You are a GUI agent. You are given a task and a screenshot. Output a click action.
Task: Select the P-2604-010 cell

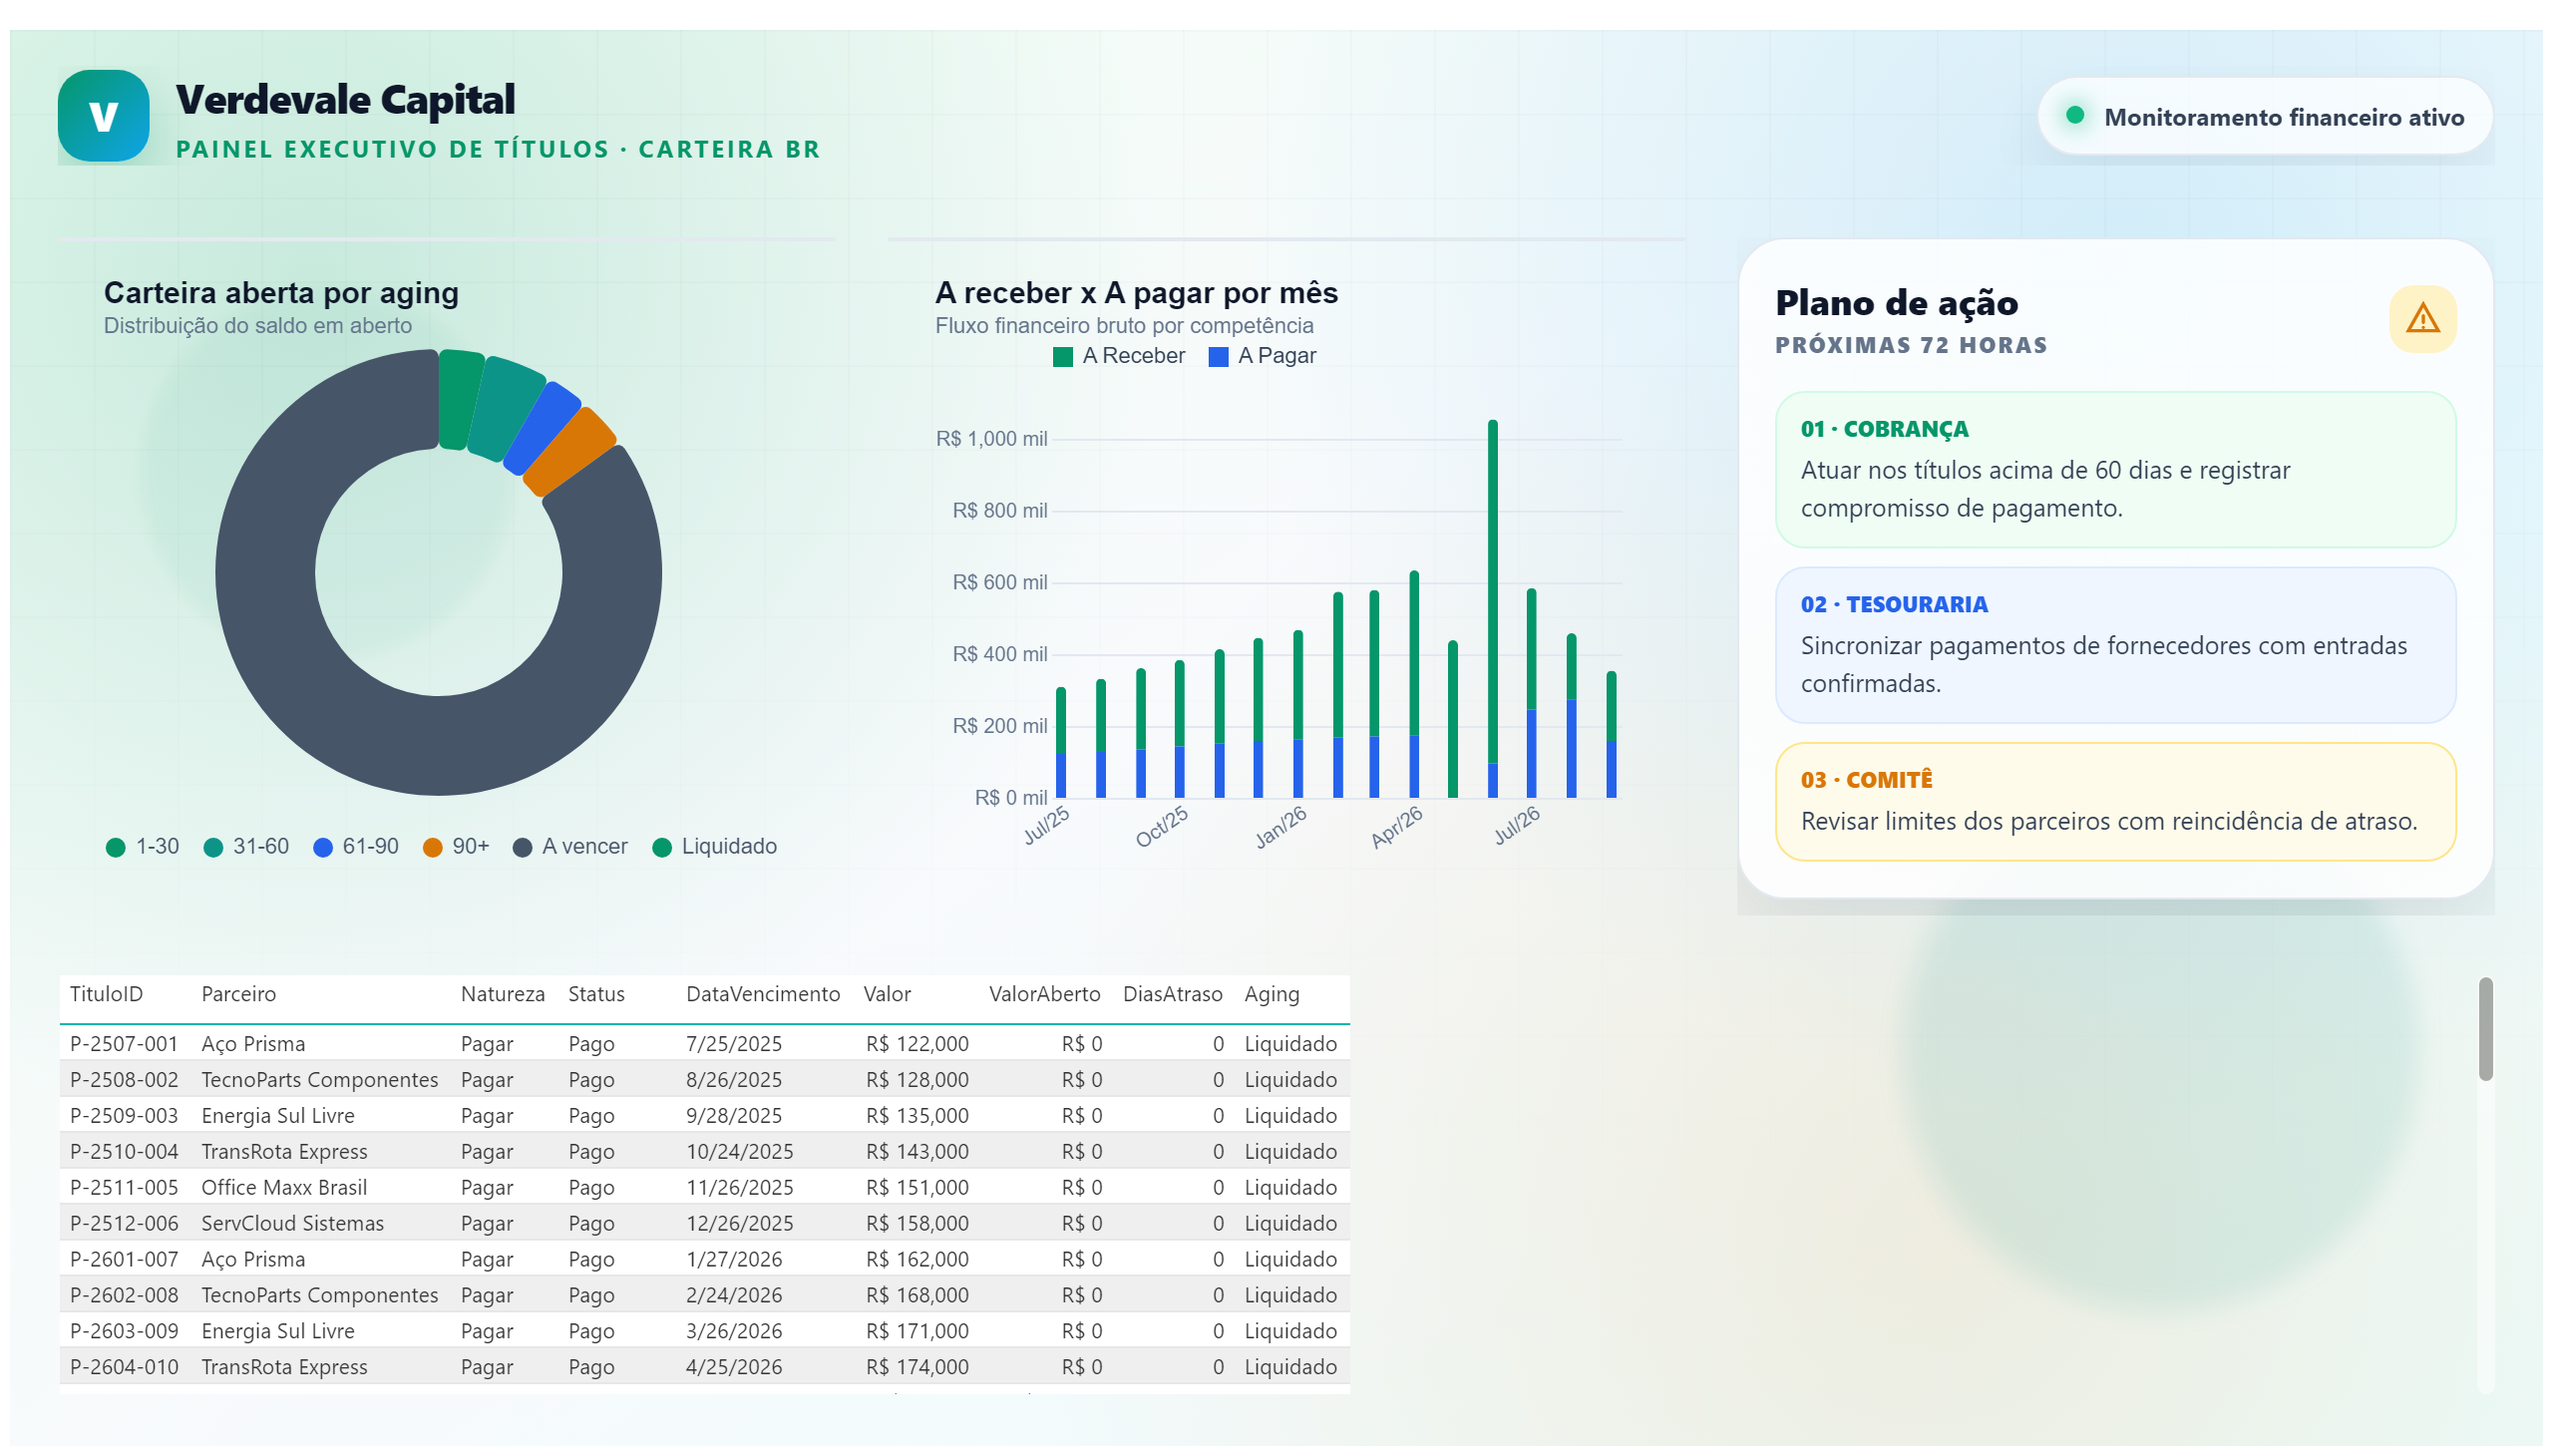click(124, 1368)
